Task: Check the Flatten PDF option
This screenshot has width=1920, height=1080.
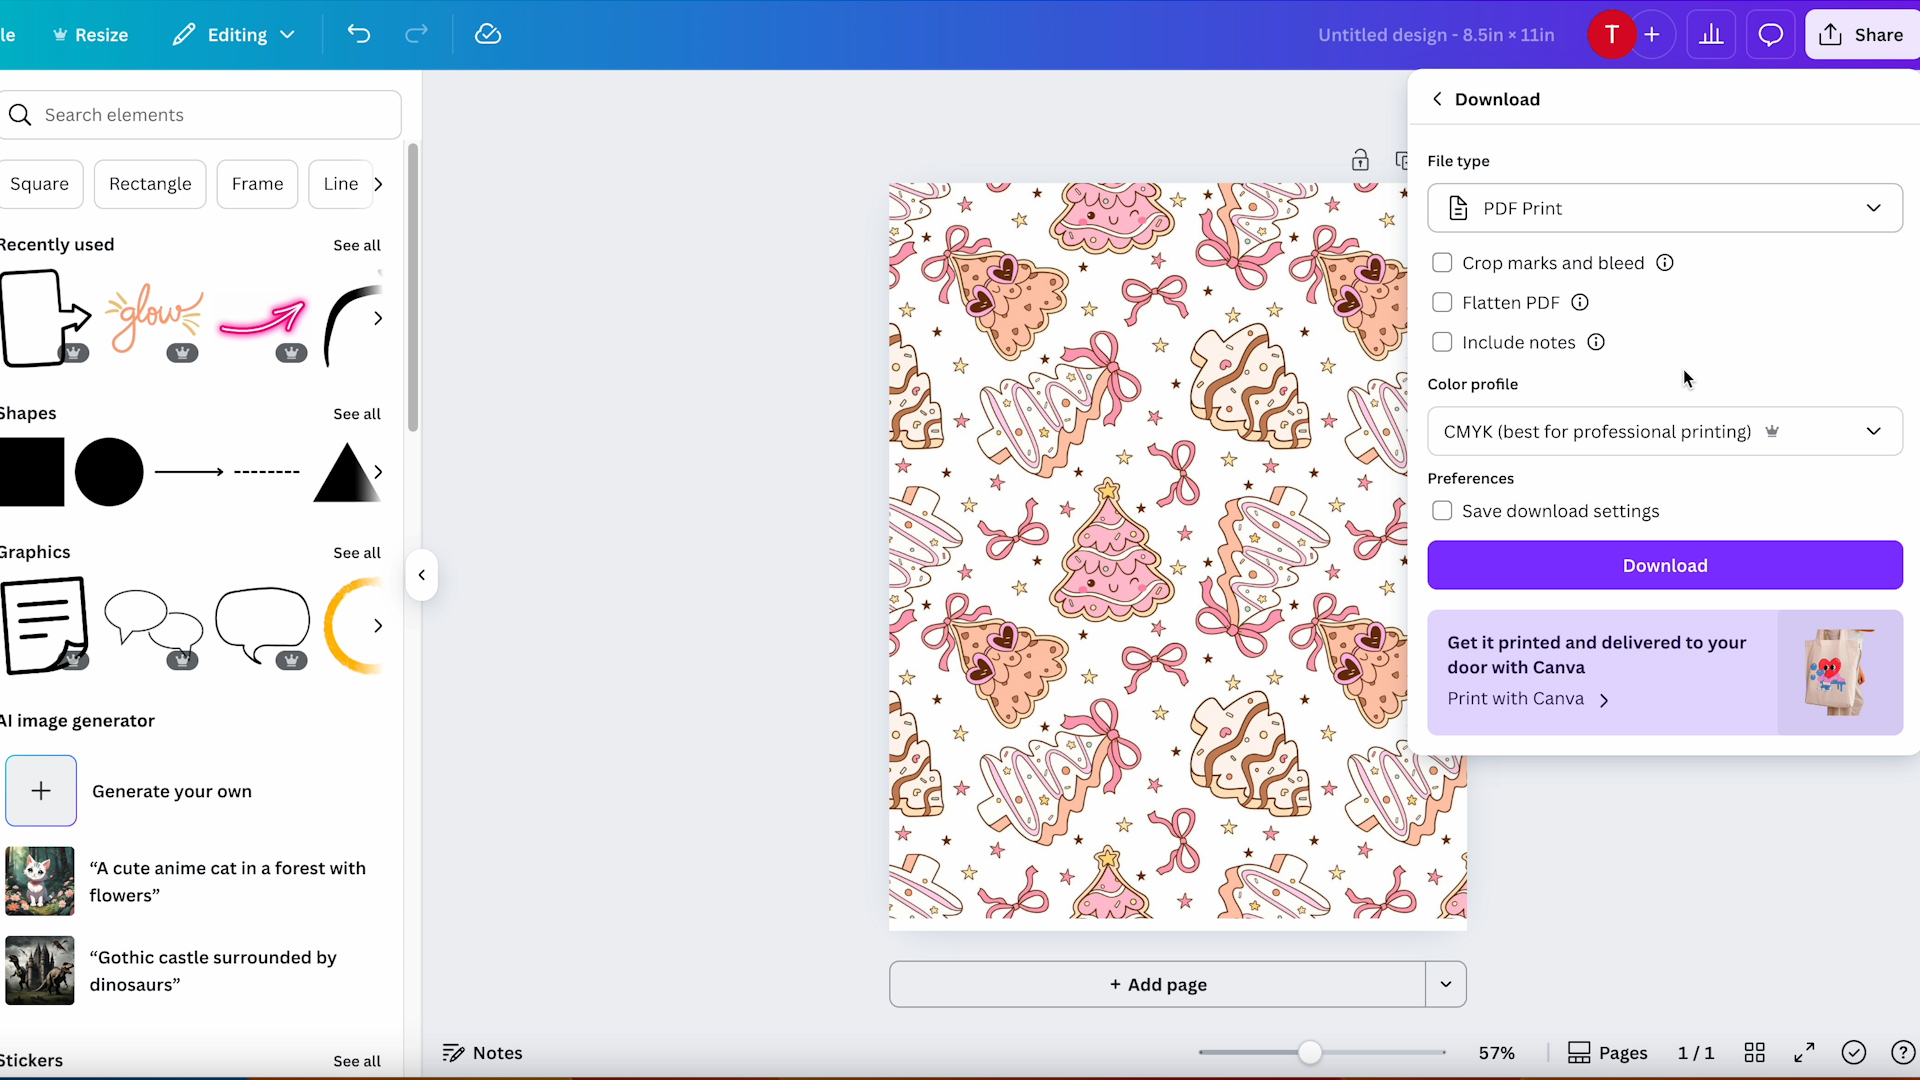Action: point(1443,302)
